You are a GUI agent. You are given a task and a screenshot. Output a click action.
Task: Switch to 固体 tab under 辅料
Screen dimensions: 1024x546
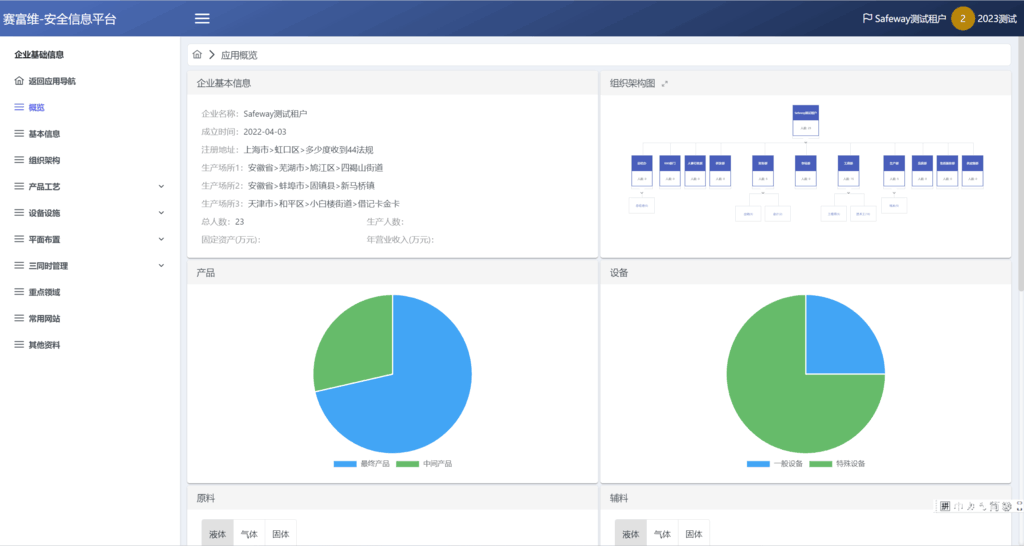pos(693,534)
